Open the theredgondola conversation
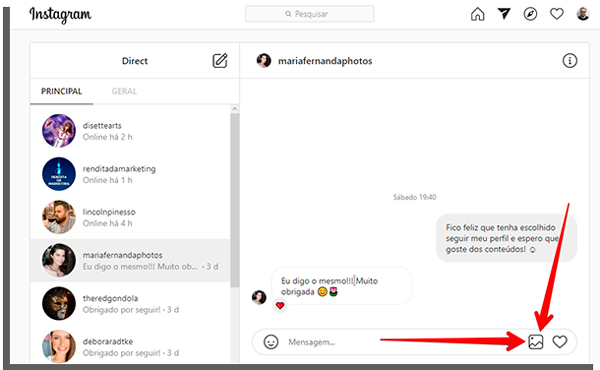Screen dimensions: 600x370 pos(130,304)
